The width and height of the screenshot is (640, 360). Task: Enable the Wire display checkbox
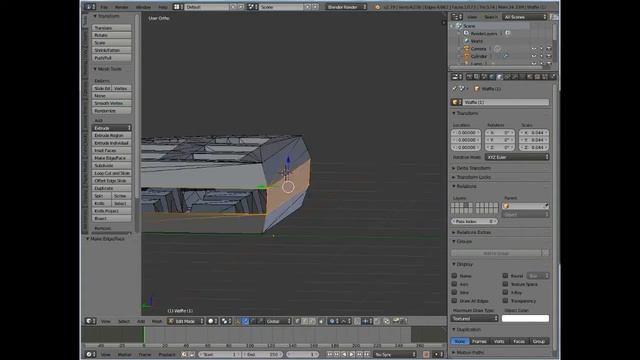tap(454, 292)
